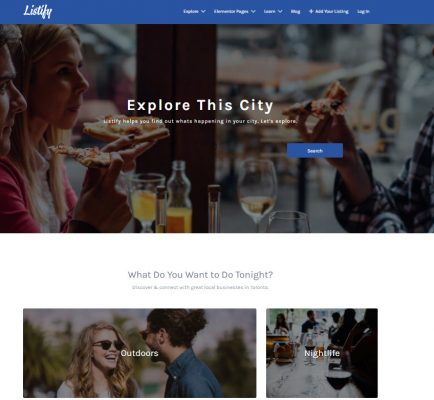This screenshot has height=400, width=434.
Task: Click the Explore This City heading
Action: click(x=200, y=105)
